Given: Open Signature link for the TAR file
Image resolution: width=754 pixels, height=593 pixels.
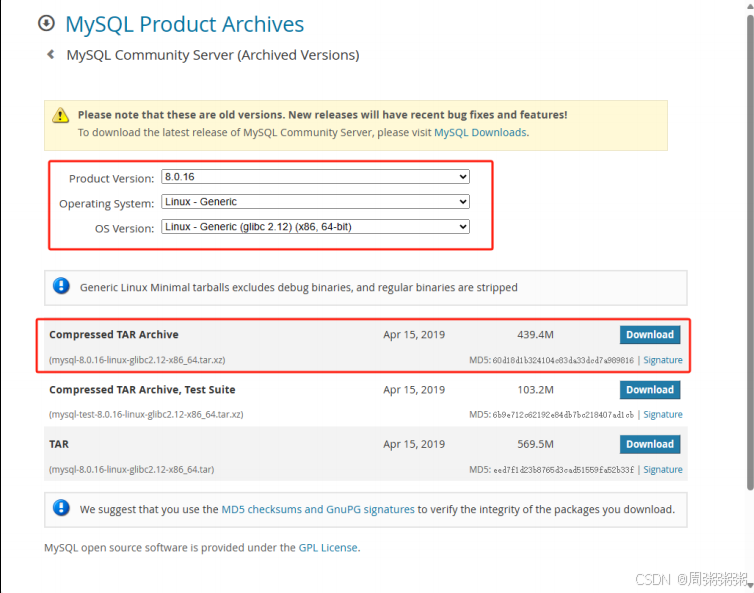Looking at the screenshot, I should tap(662, 469).
